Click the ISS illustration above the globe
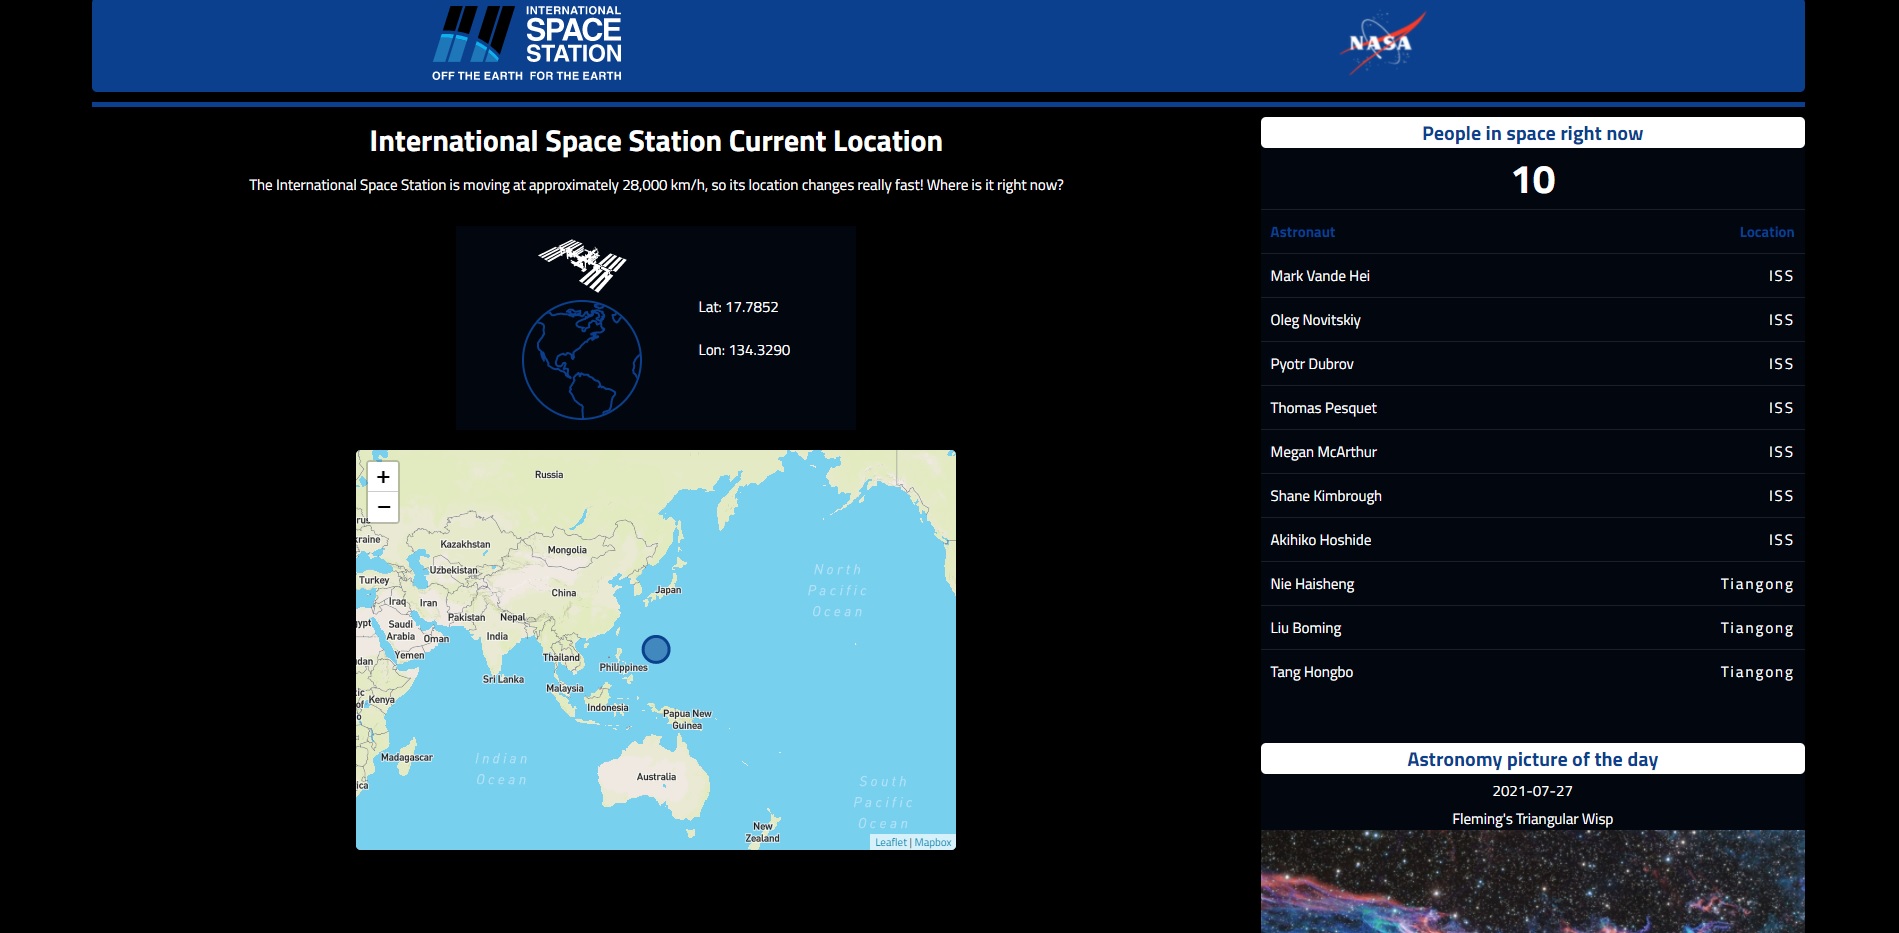Viewport: 1899px width, 933px height. [x=582, y=259]
